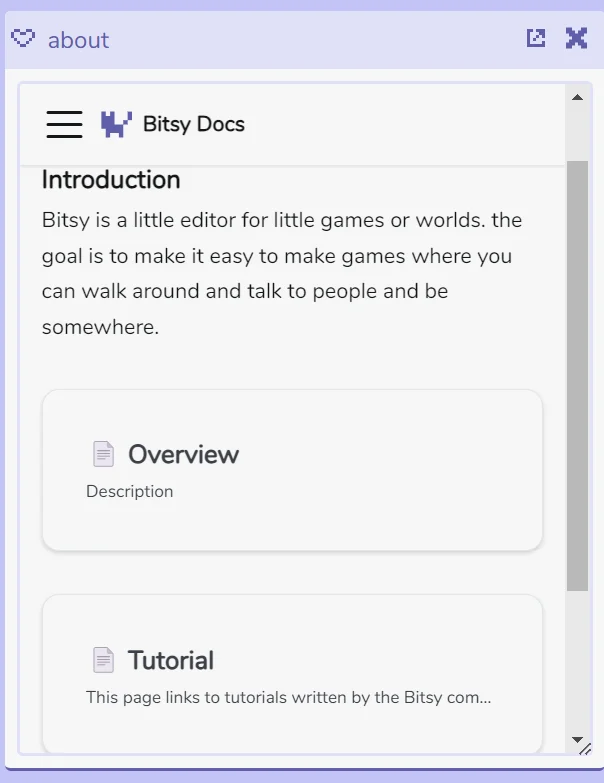Click the scrollbar down arrow
The width and height of the screenshot is (604, 783).
click(x=578, y=739)
